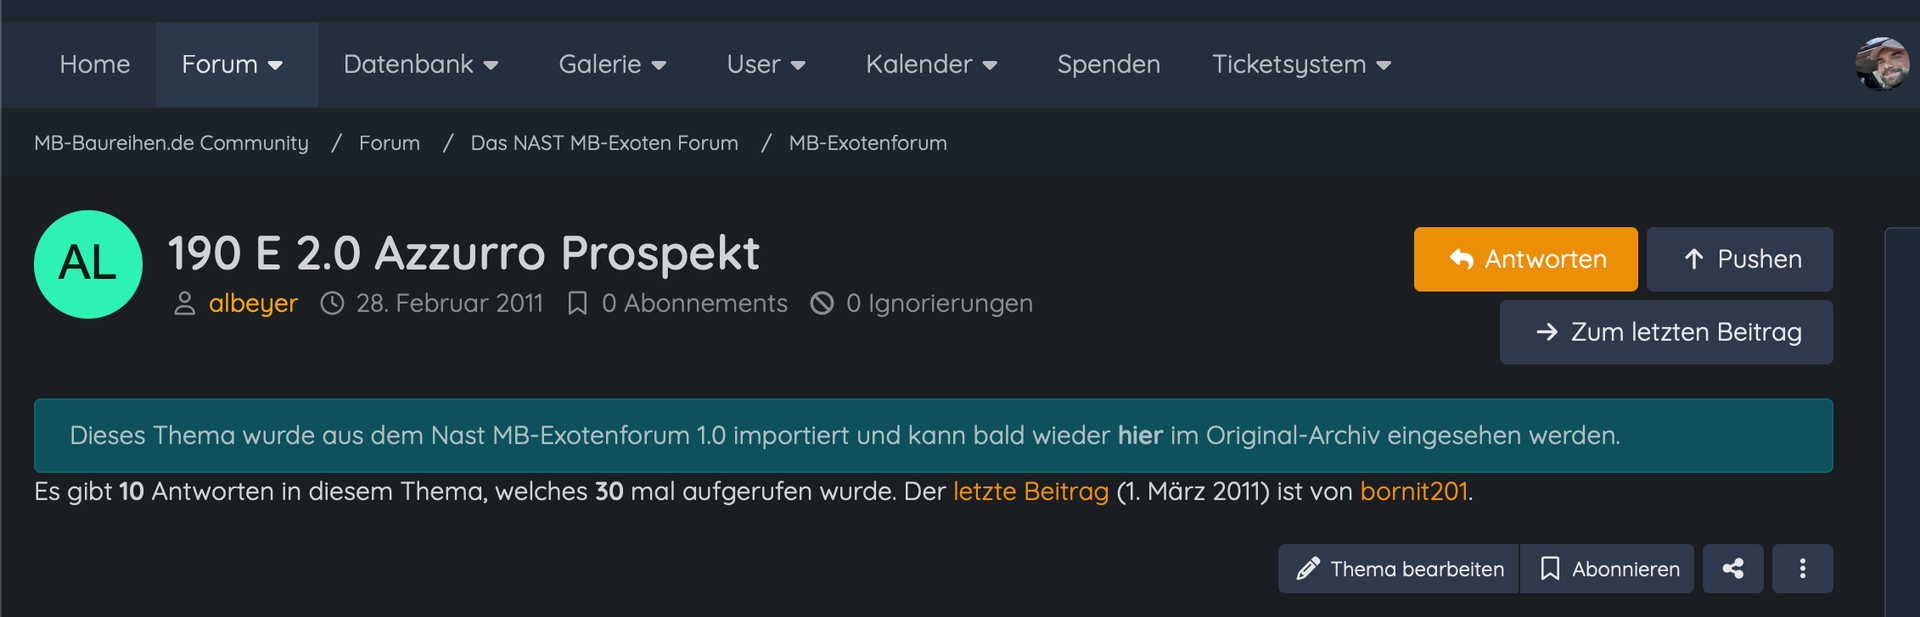Jump via Zum letzten Beitrag button
This screenshot has width=1920, height=617.
[x=1666, y=332]
